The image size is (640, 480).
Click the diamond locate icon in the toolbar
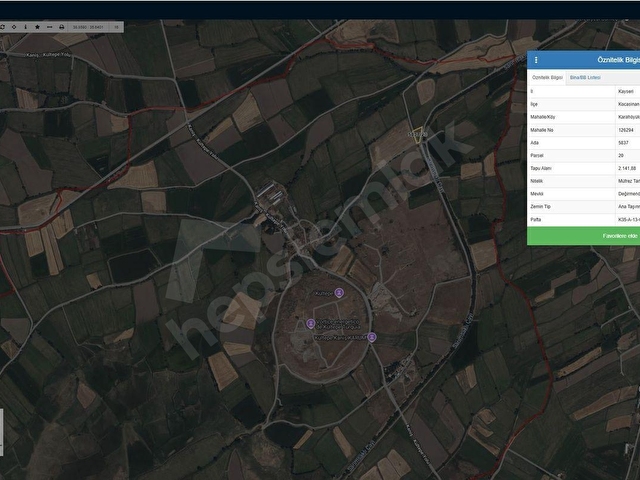pyautogui.click(x=14, y=27)
